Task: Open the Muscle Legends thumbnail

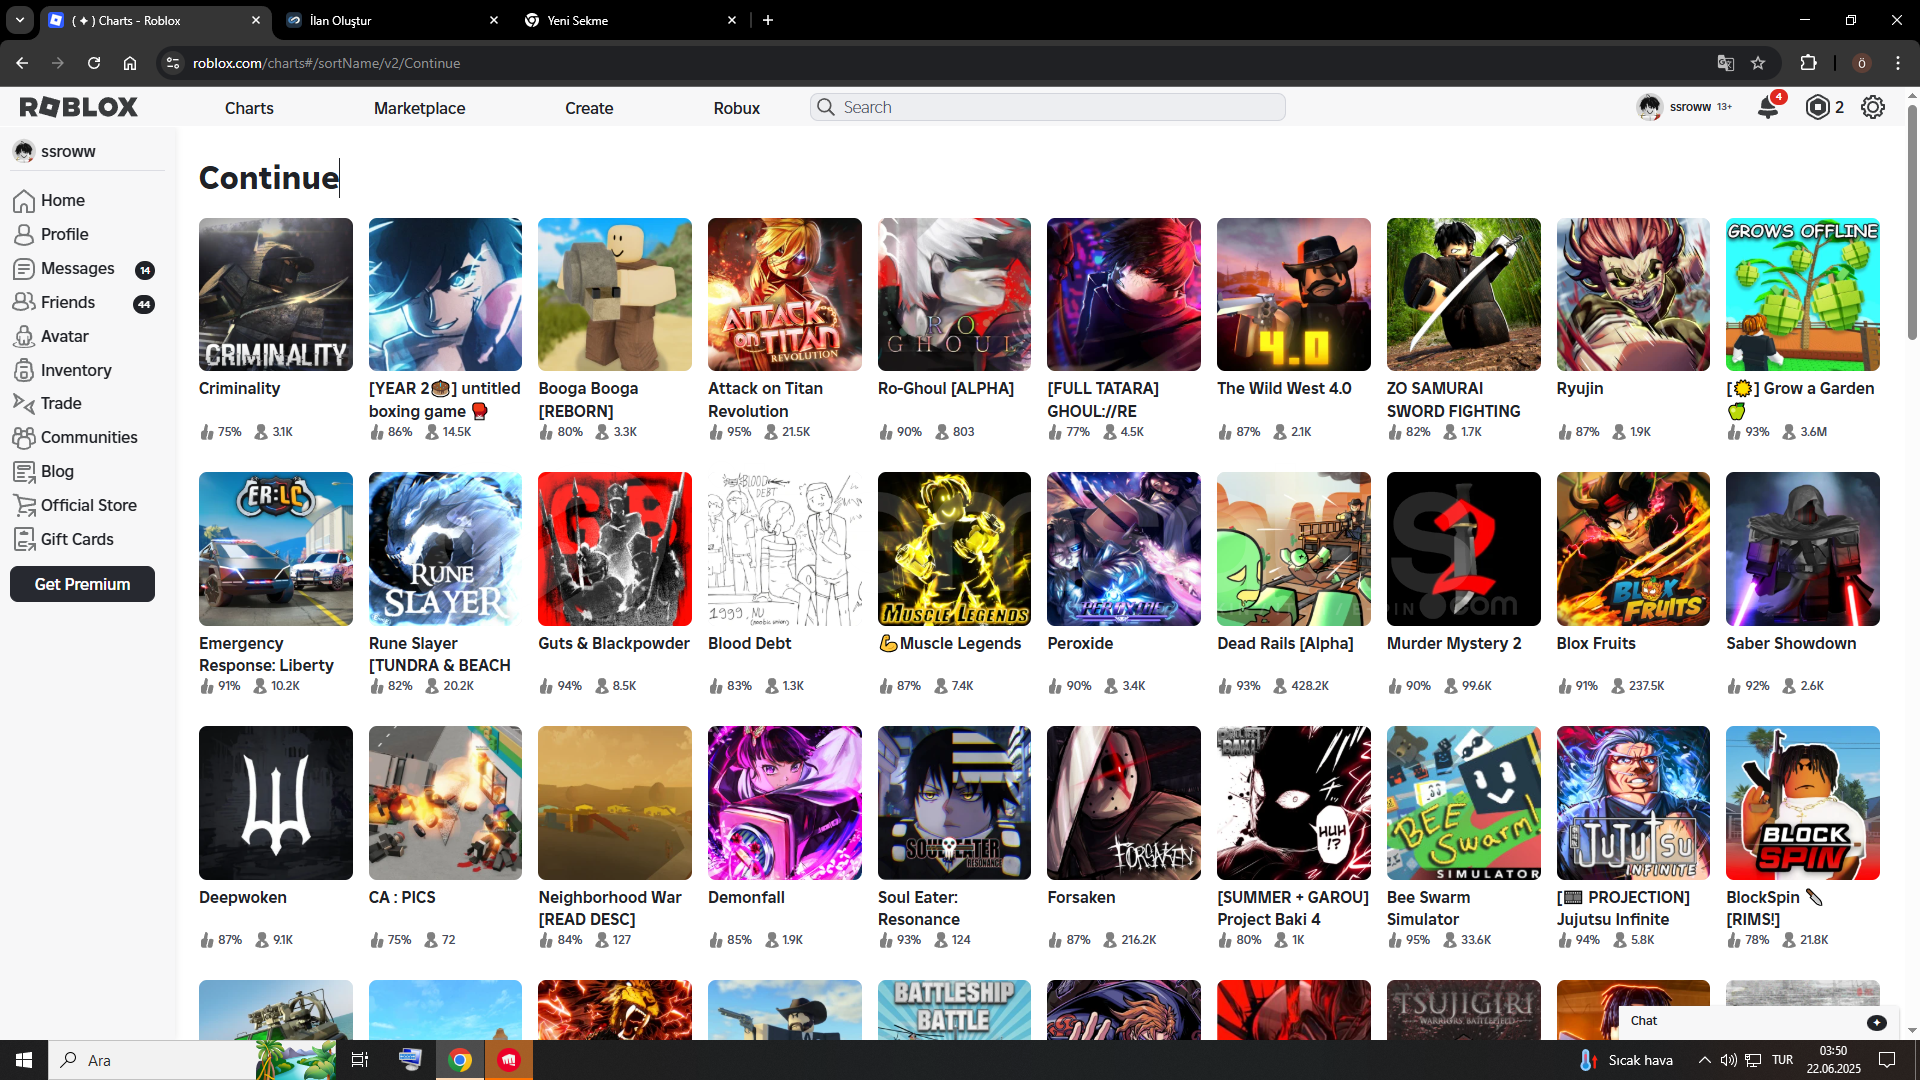Action: 954,549
